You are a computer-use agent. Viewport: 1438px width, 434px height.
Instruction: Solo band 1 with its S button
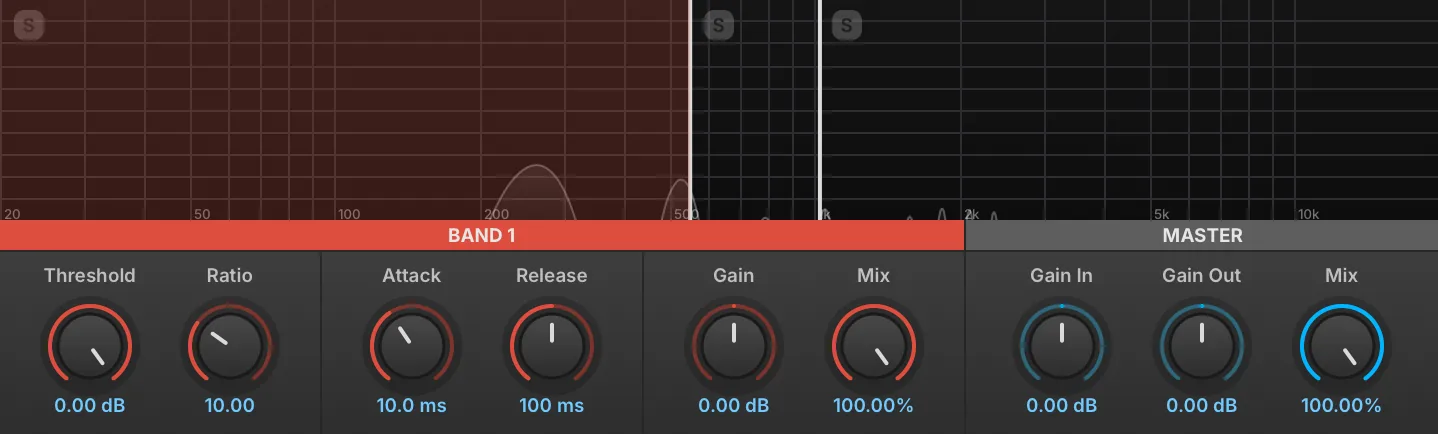click(x=29, y=25)
